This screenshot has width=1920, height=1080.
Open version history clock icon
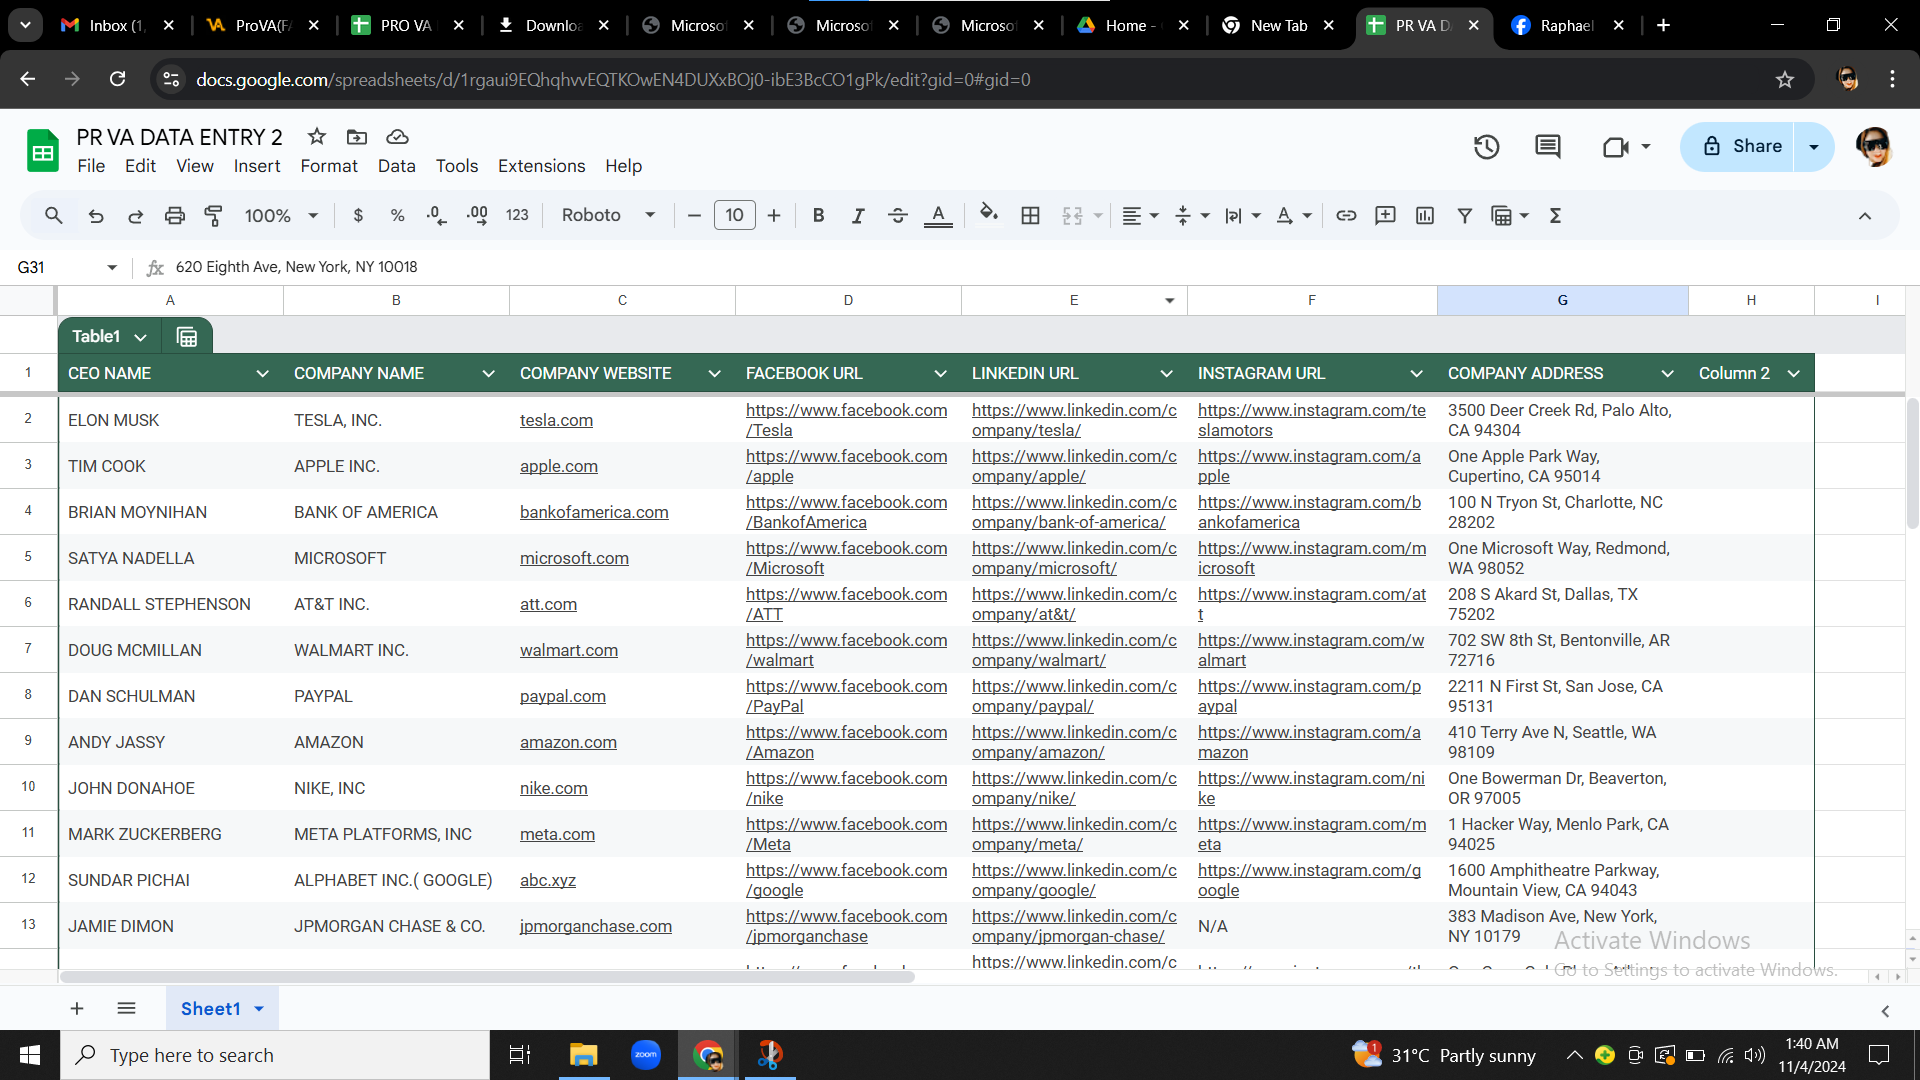[1486, 147]
